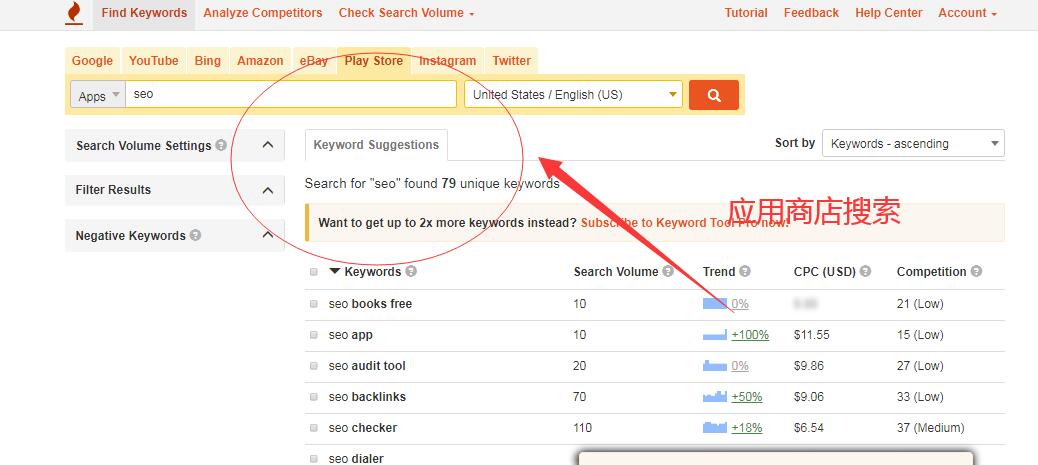Screen dimensions: 1038x465
Task: Click help icon beside Competition header
Action: (976, 272)
